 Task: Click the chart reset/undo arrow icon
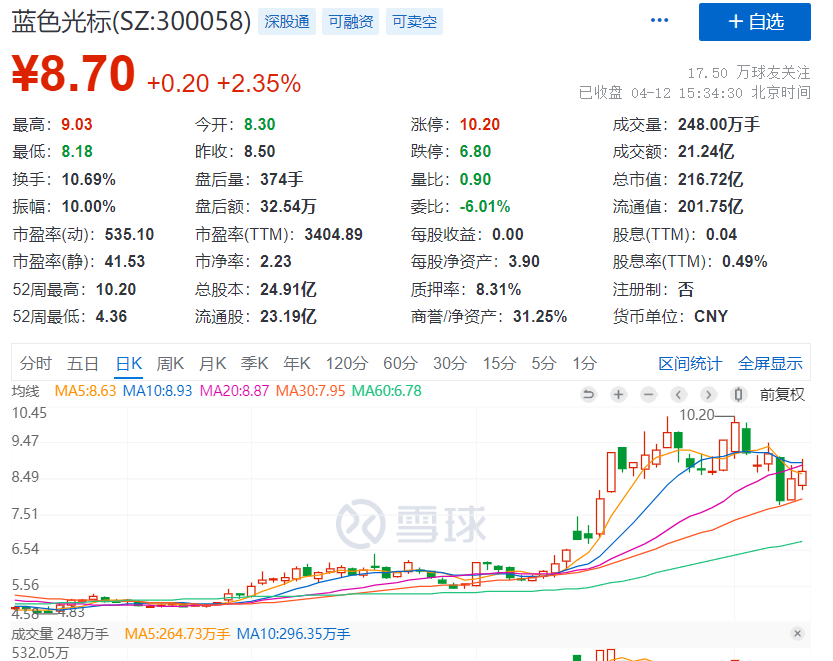(x=589, y=395)
